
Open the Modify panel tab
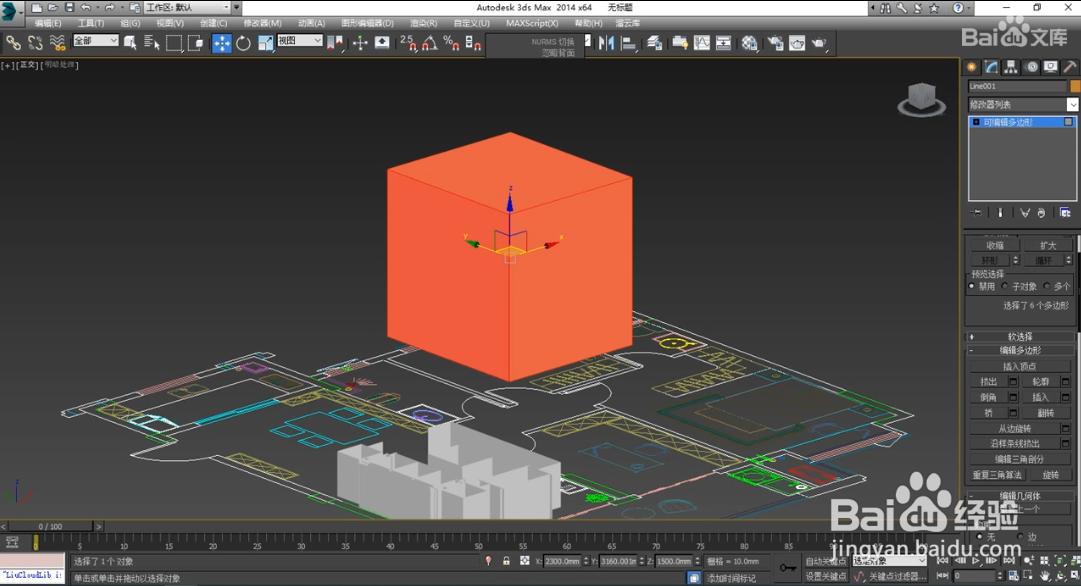(x=991, y=67)
